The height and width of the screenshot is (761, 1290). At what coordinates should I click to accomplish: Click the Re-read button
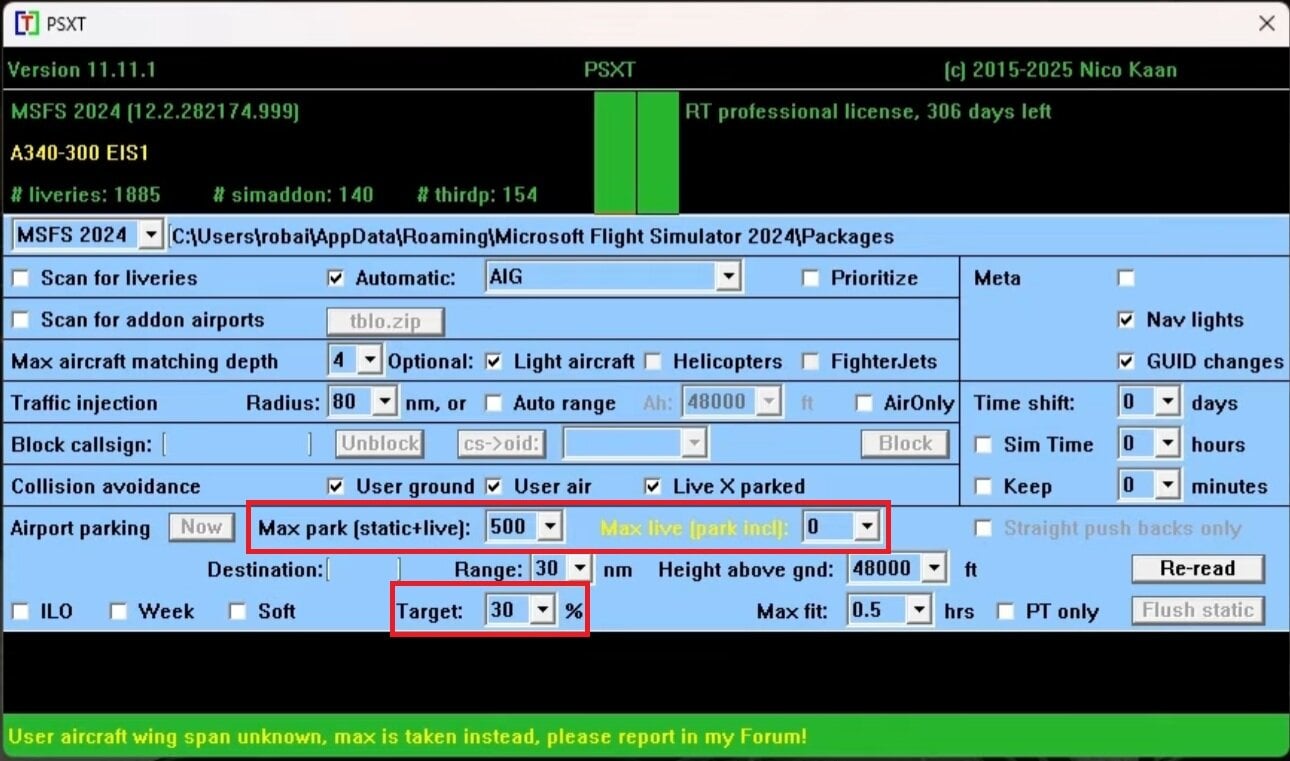(1197, 569)
